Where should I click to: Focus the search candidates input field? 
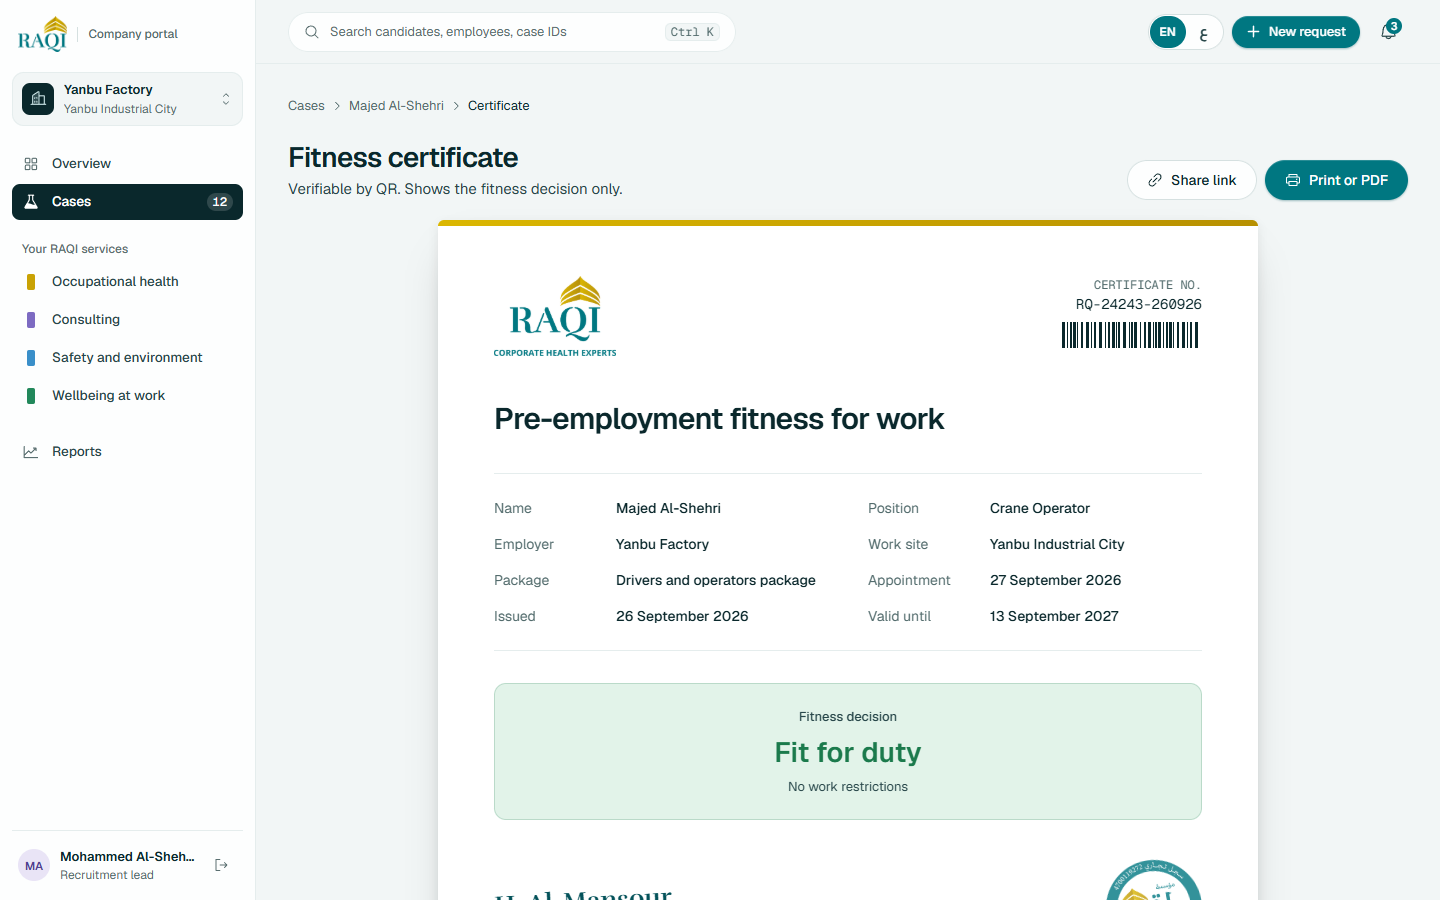click(x=512, y=32)
